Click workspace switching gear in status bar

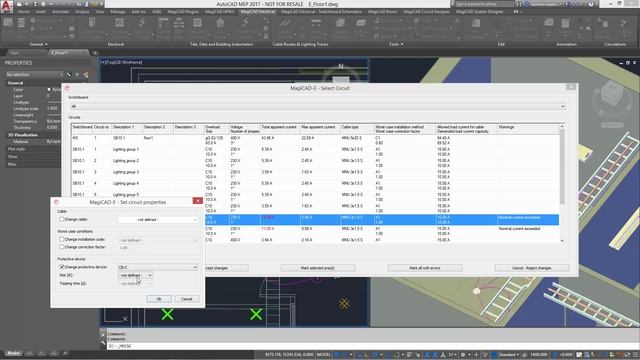pos(463,355)
